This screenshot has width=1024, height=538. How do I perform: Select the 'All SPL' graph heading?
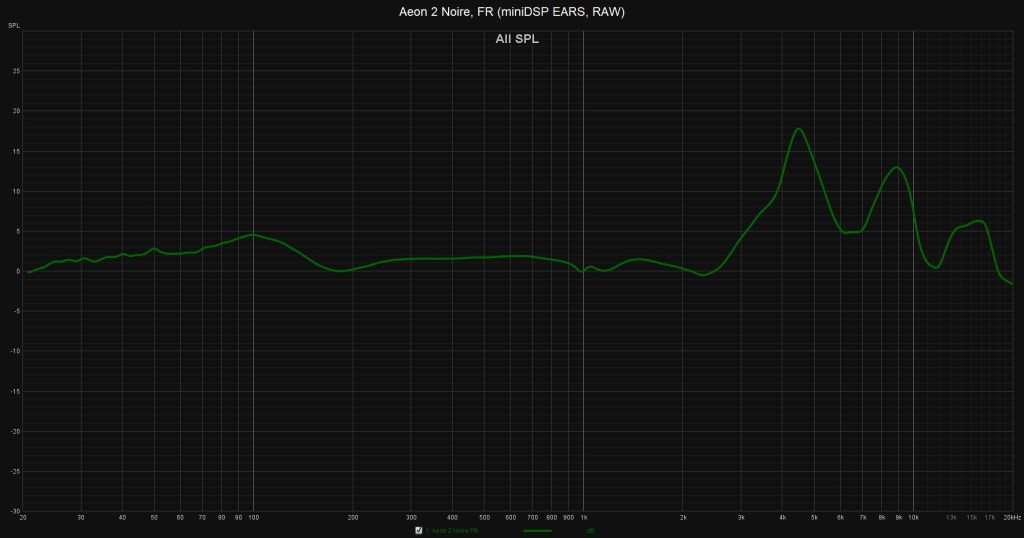pos(517,39)
